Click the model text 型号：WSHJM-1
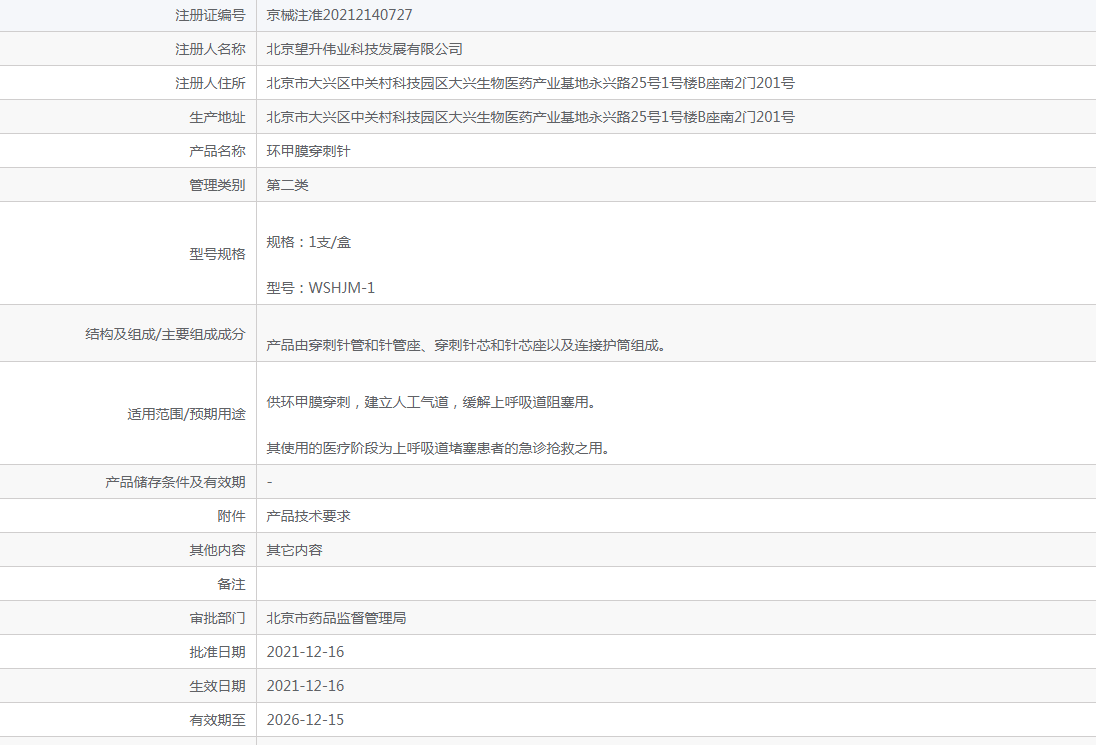The width and height of the screenshot is (1096, 745). (x=320, y=288)
